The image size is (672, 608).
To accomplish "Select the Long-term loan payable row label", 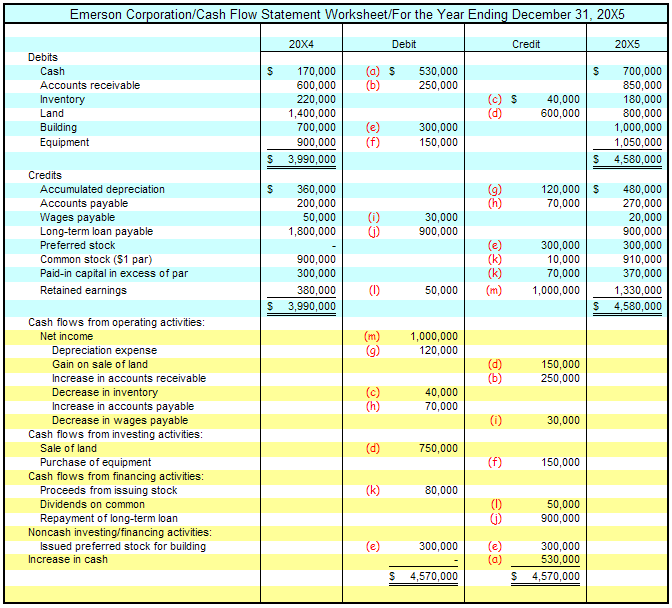I will tap(96, 231).
